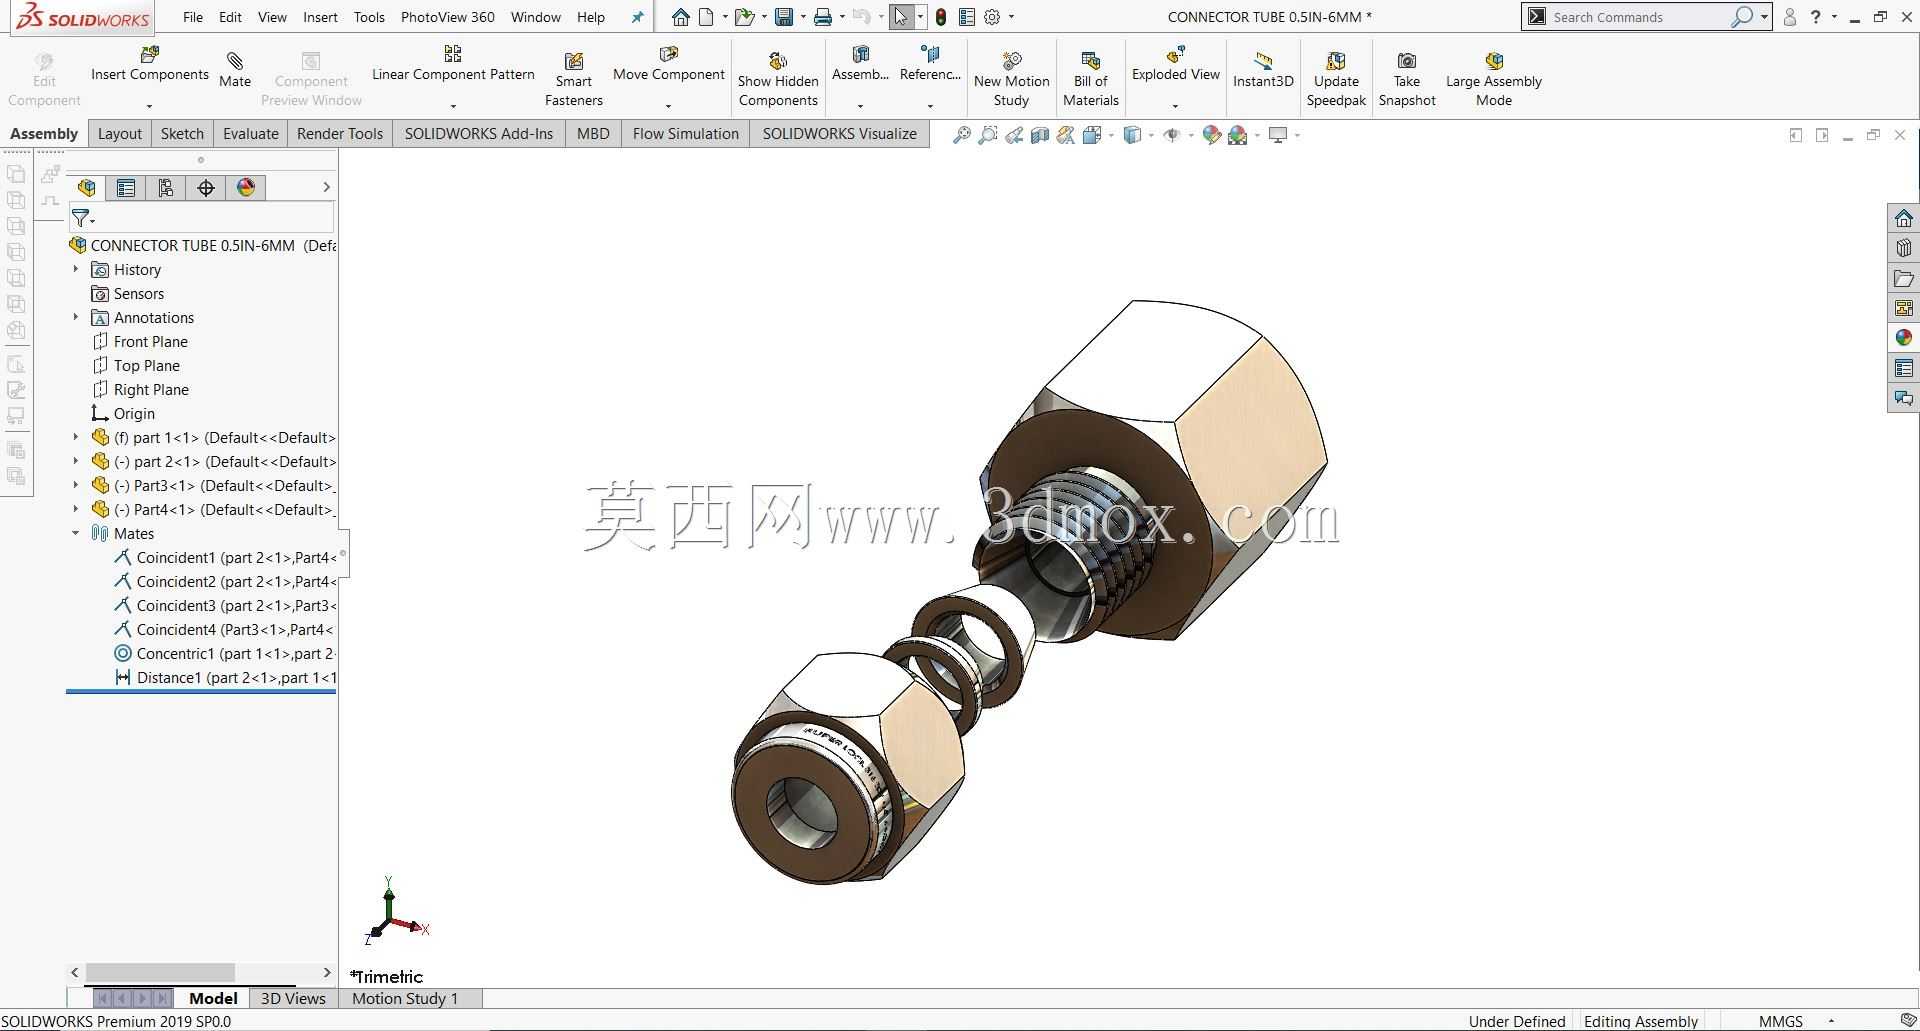
Task: Switch to SOLIDWORKS Visualize tab
Action: tap(839, 133)
